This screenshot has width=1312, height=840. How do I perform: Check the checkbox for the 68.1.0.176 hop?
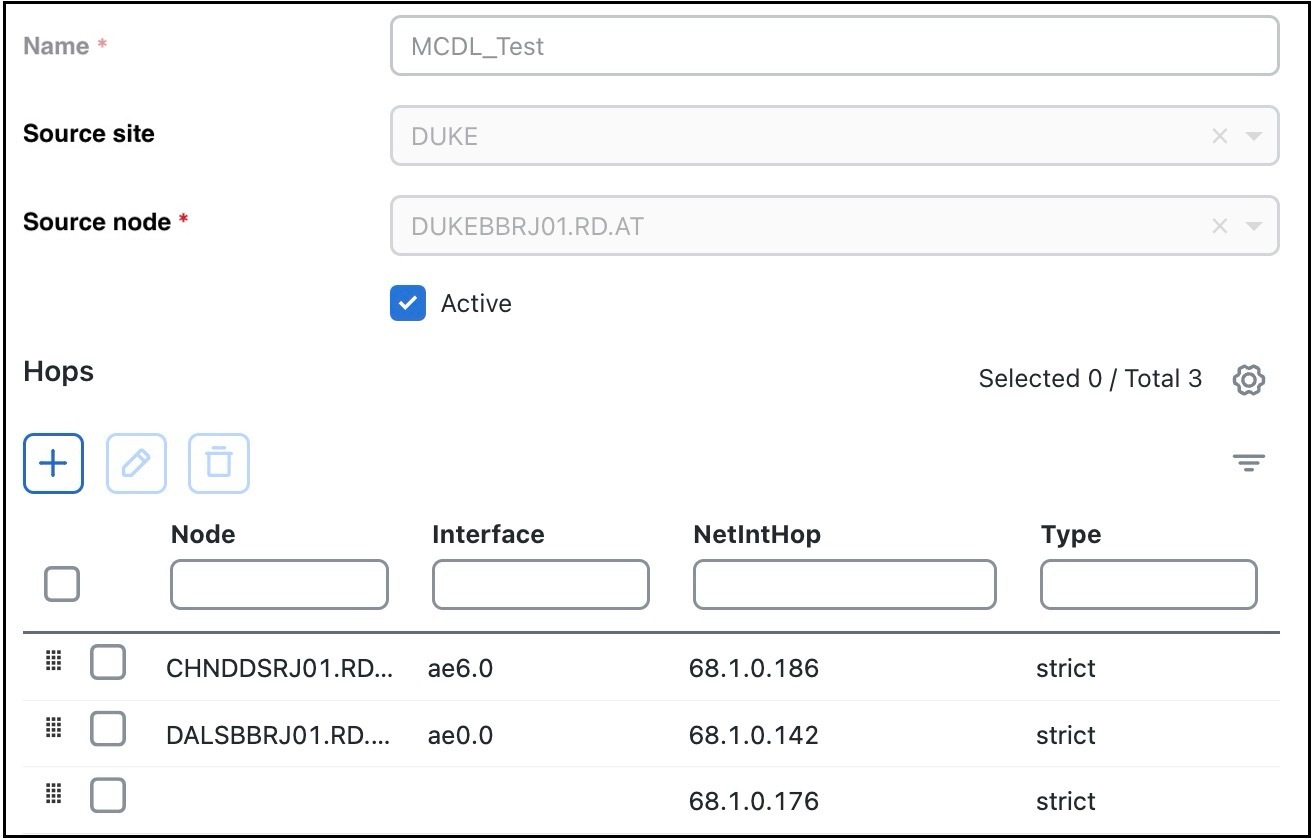(108, 795)
